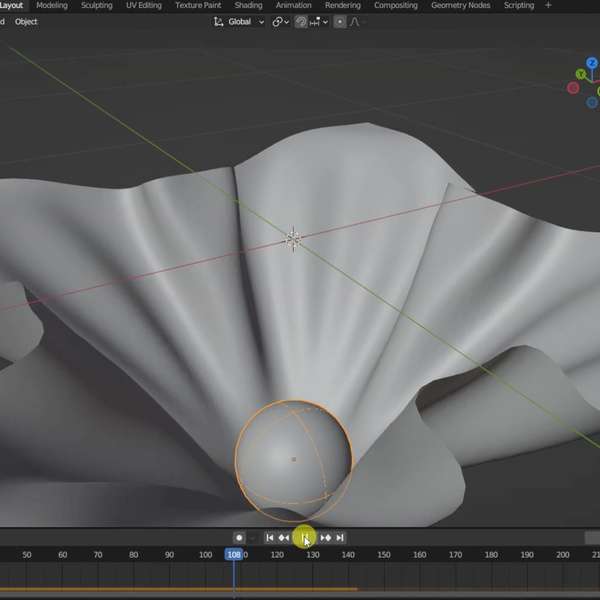This screenshot has height=600, width=600.
Task: Pause the animation playback
Action: point(305,538)
